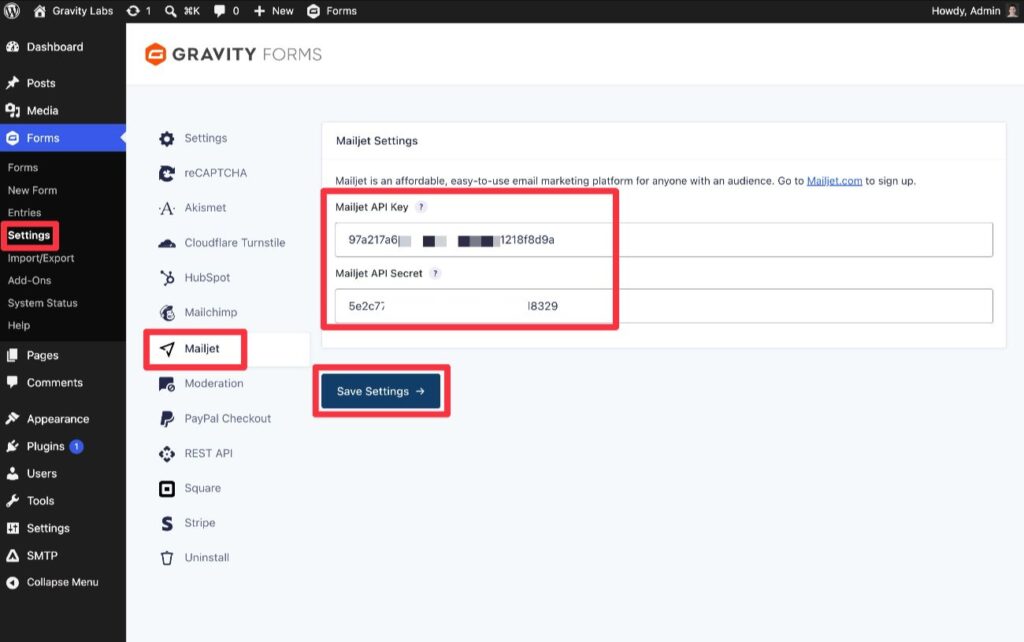1024x642 pixels.
Task: Switch to the REST API tab label
Action: pos(208,453)
